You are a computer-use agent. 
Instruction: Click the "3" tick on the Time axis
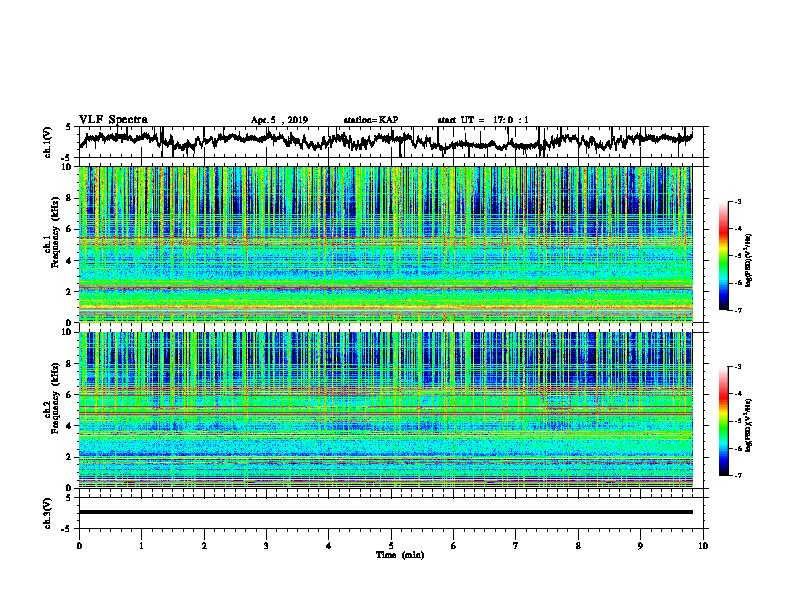click(x=266, y=546)
